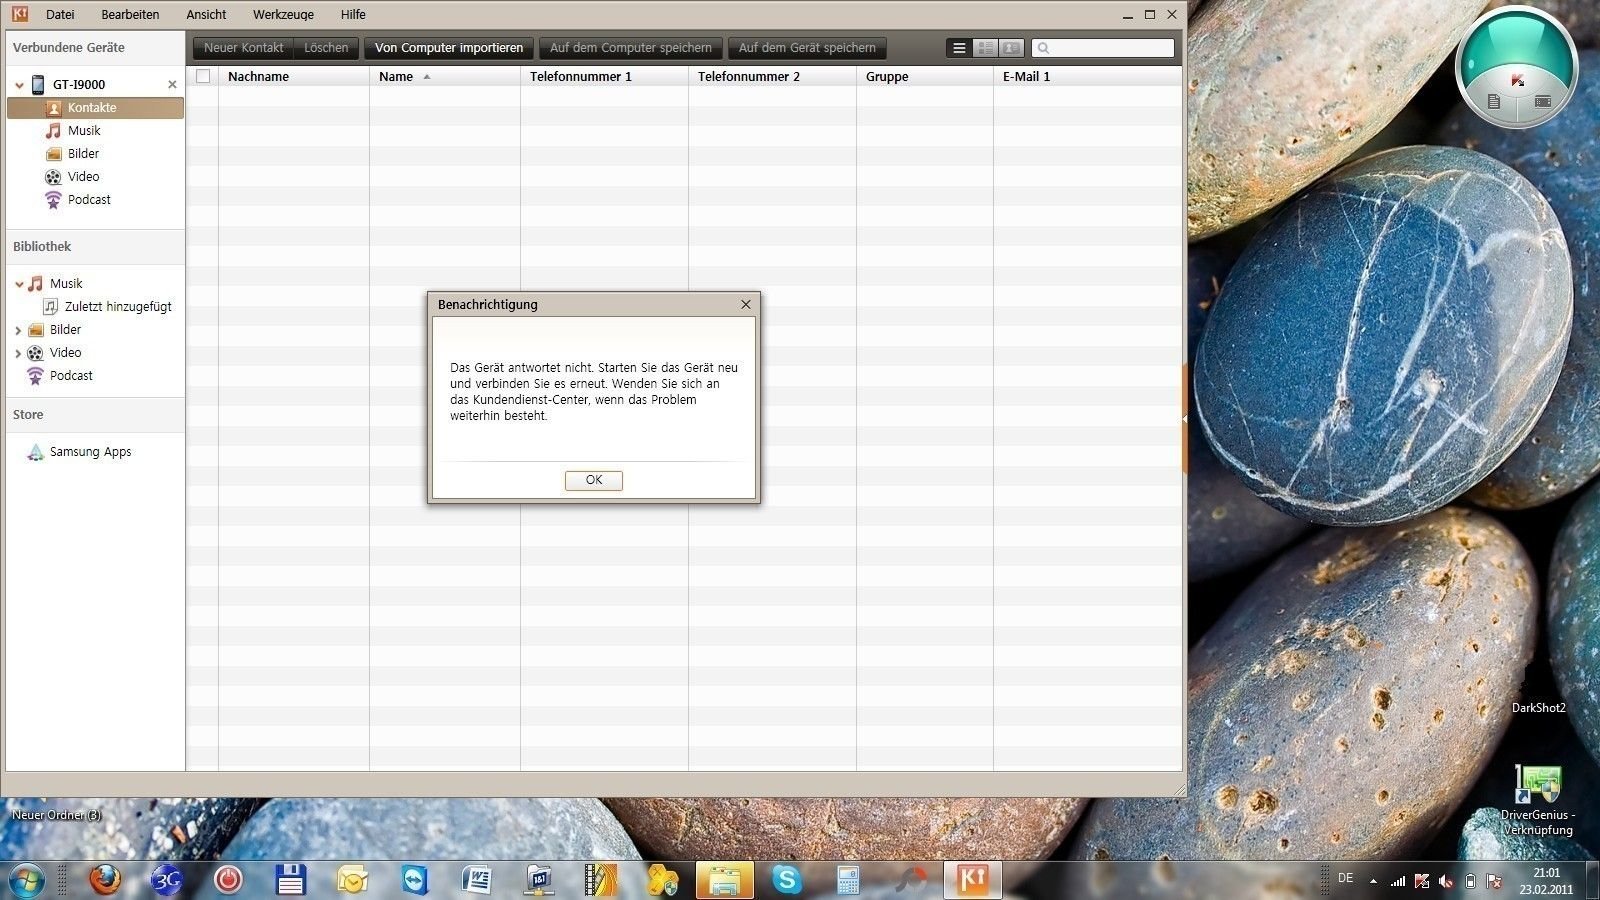
Task: Click the Kies logo in title bar
Action: point(19,14)
